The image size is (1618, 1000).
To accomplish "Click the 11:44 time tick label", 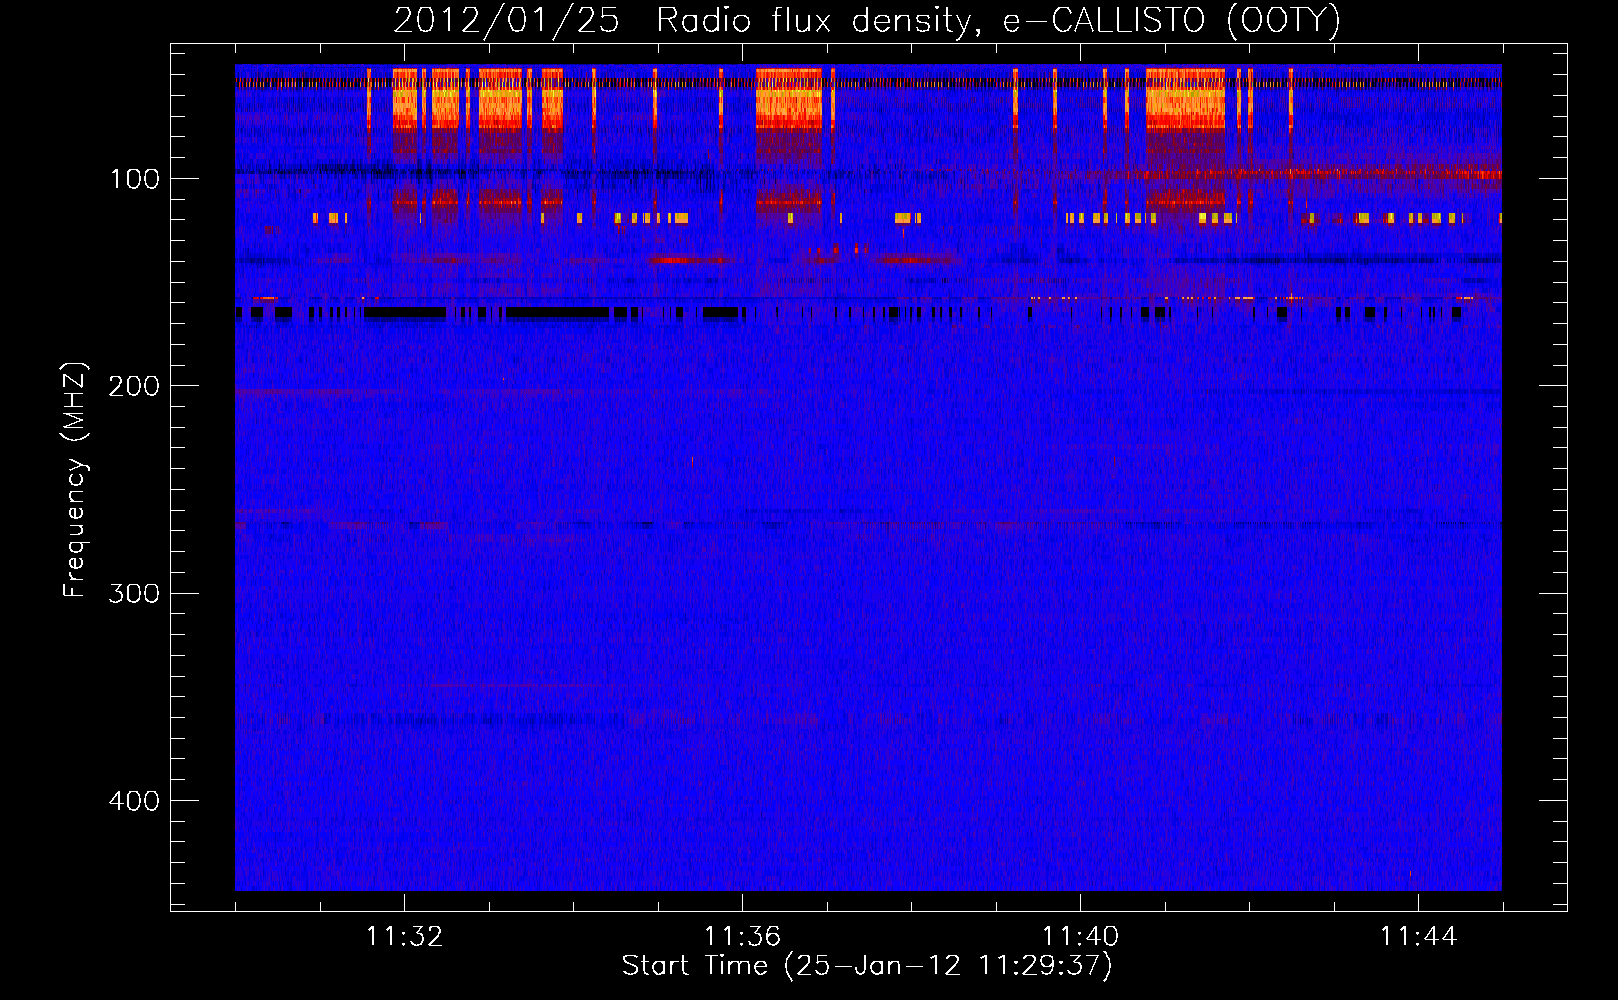I will pos(1418,937).
